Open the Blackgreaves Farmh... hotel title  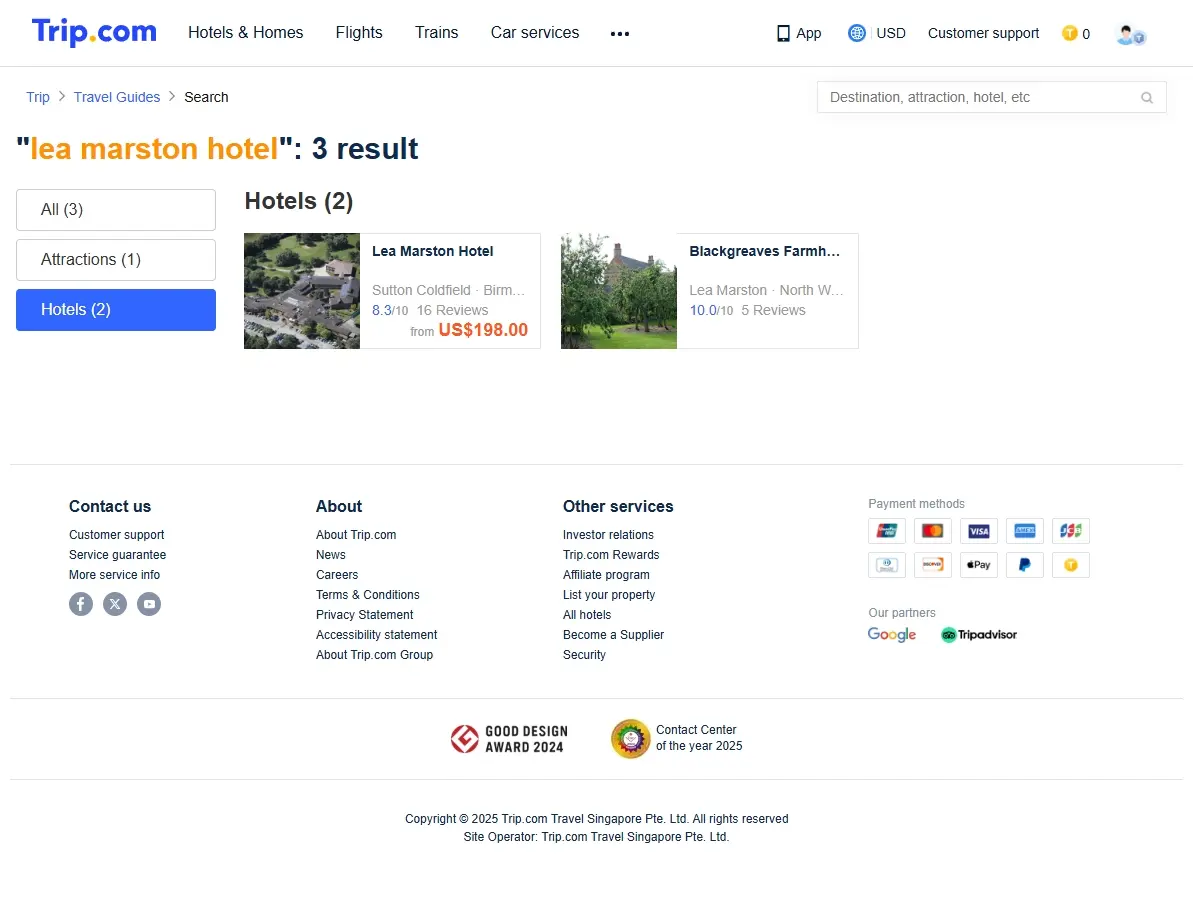coord(765,252)
